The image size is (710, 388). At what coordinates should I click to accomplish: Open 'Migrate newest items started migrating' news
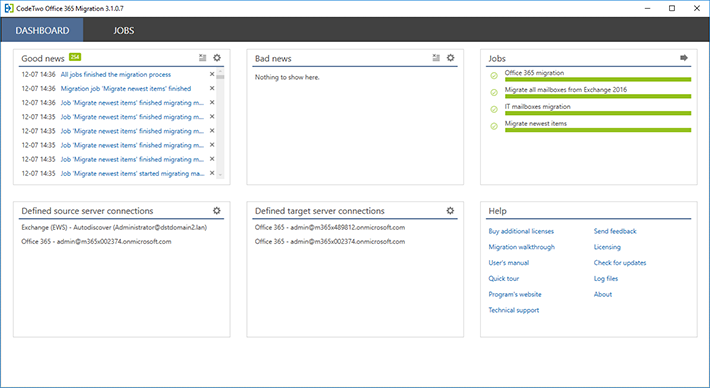(x=132, y=173)
